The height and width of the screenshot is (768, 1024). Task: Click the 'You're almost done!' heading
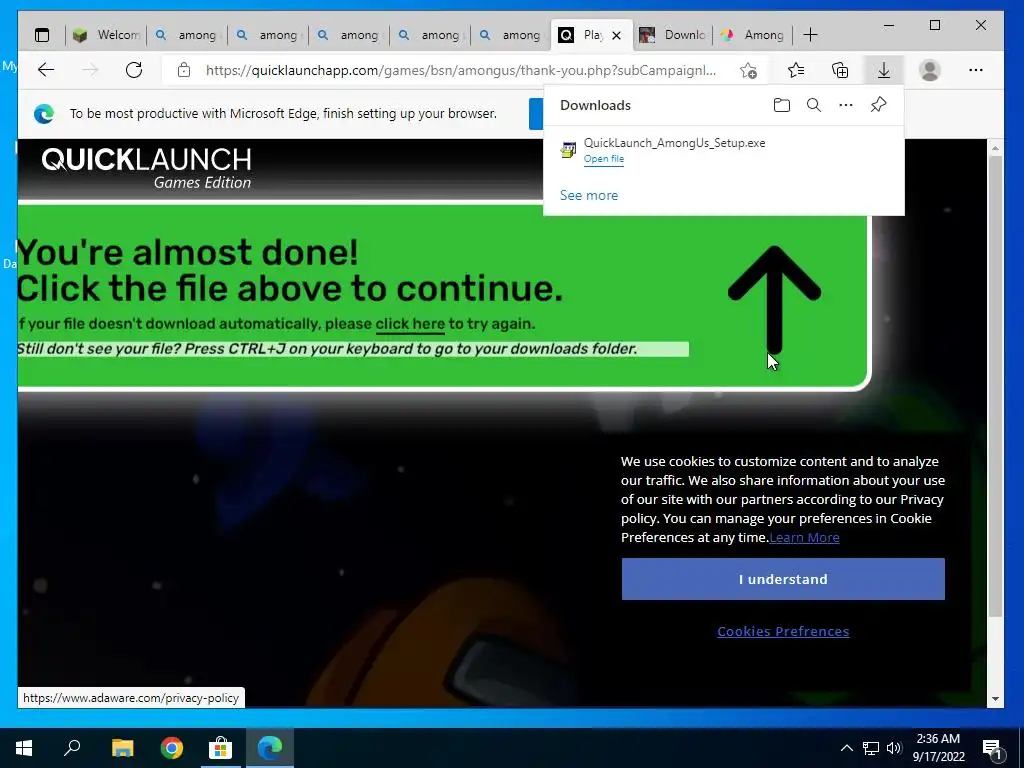coord(187,252)
